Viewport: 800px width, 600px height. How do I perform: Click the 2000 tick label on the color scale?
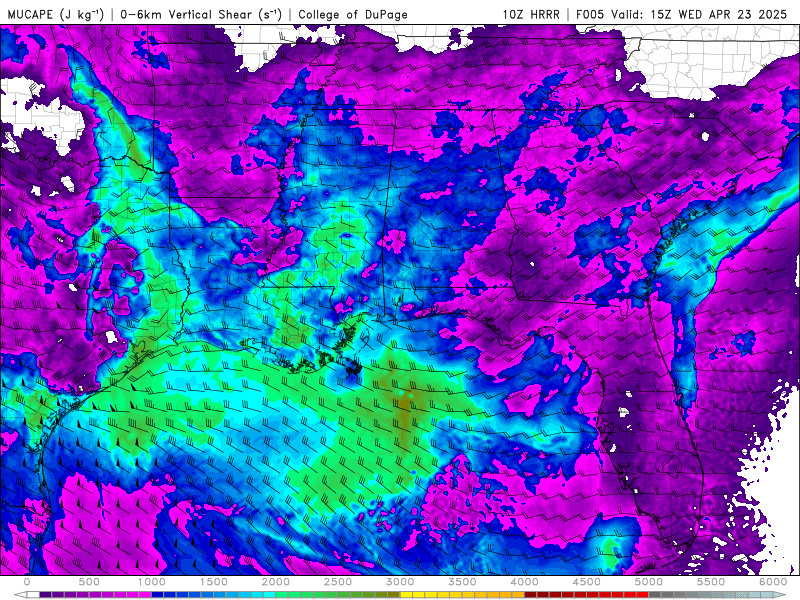click(x=276, y=582)
